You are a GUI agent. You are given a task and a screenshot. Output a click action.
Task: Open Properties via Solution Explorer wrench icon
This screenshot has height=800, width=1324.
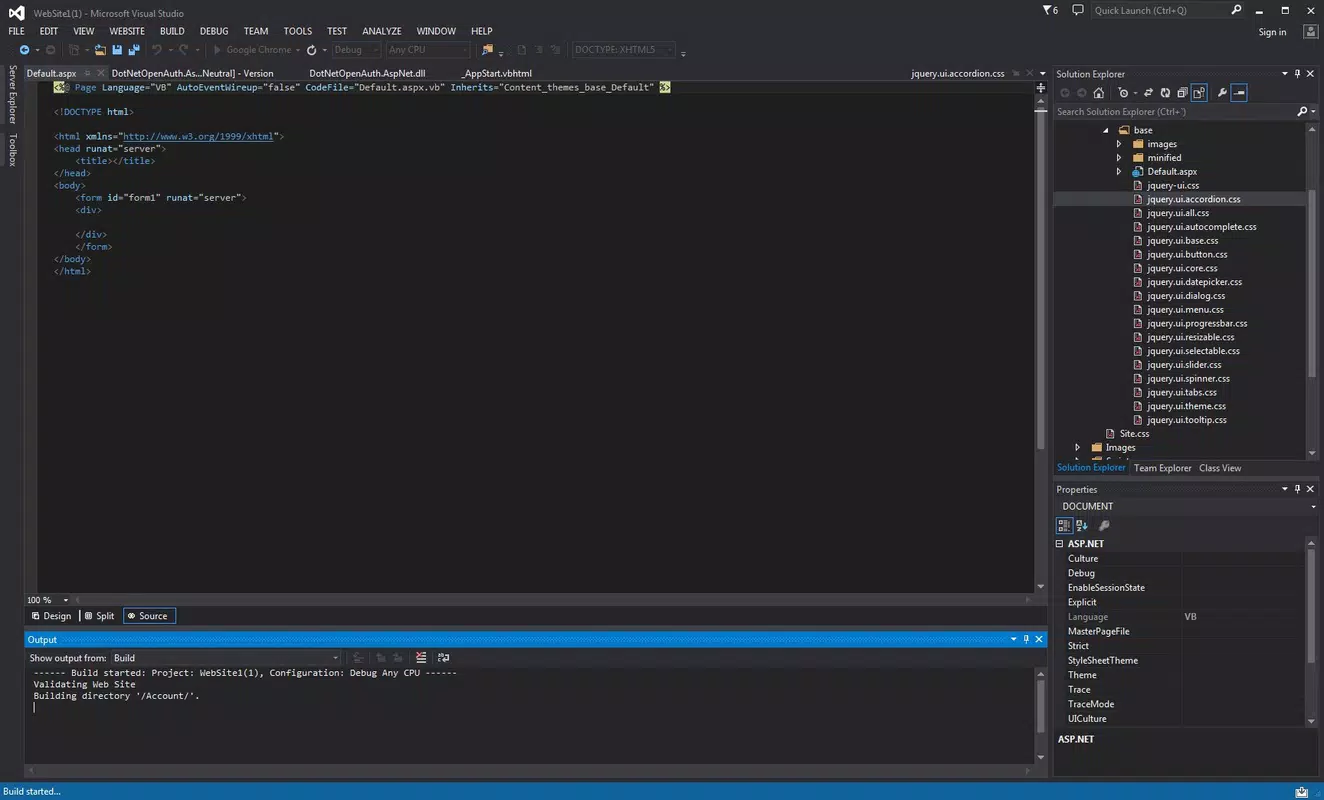tap(1222, 93)
